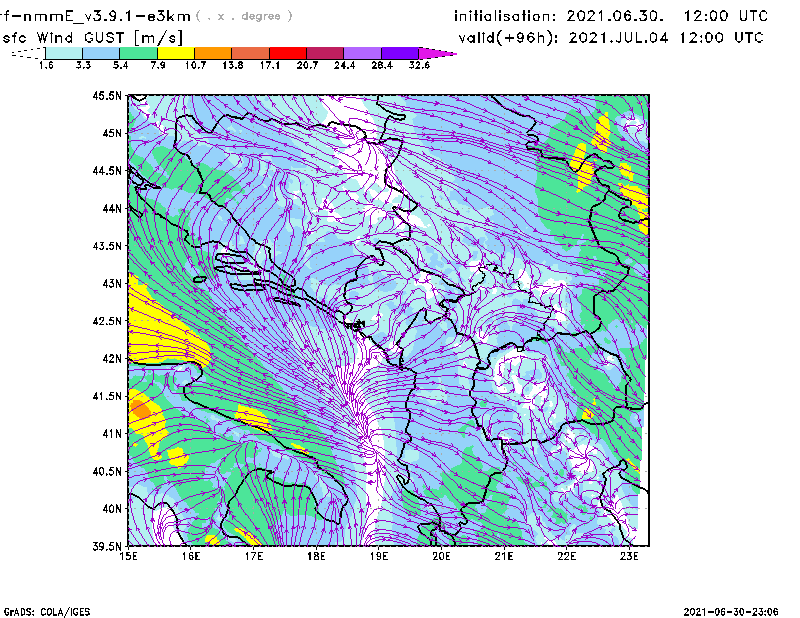The height and width of the screenshot is (618, 800).
Task: Click the lavender legend swatch between 24.4 and 28.4
Action: tap(362, 53)
